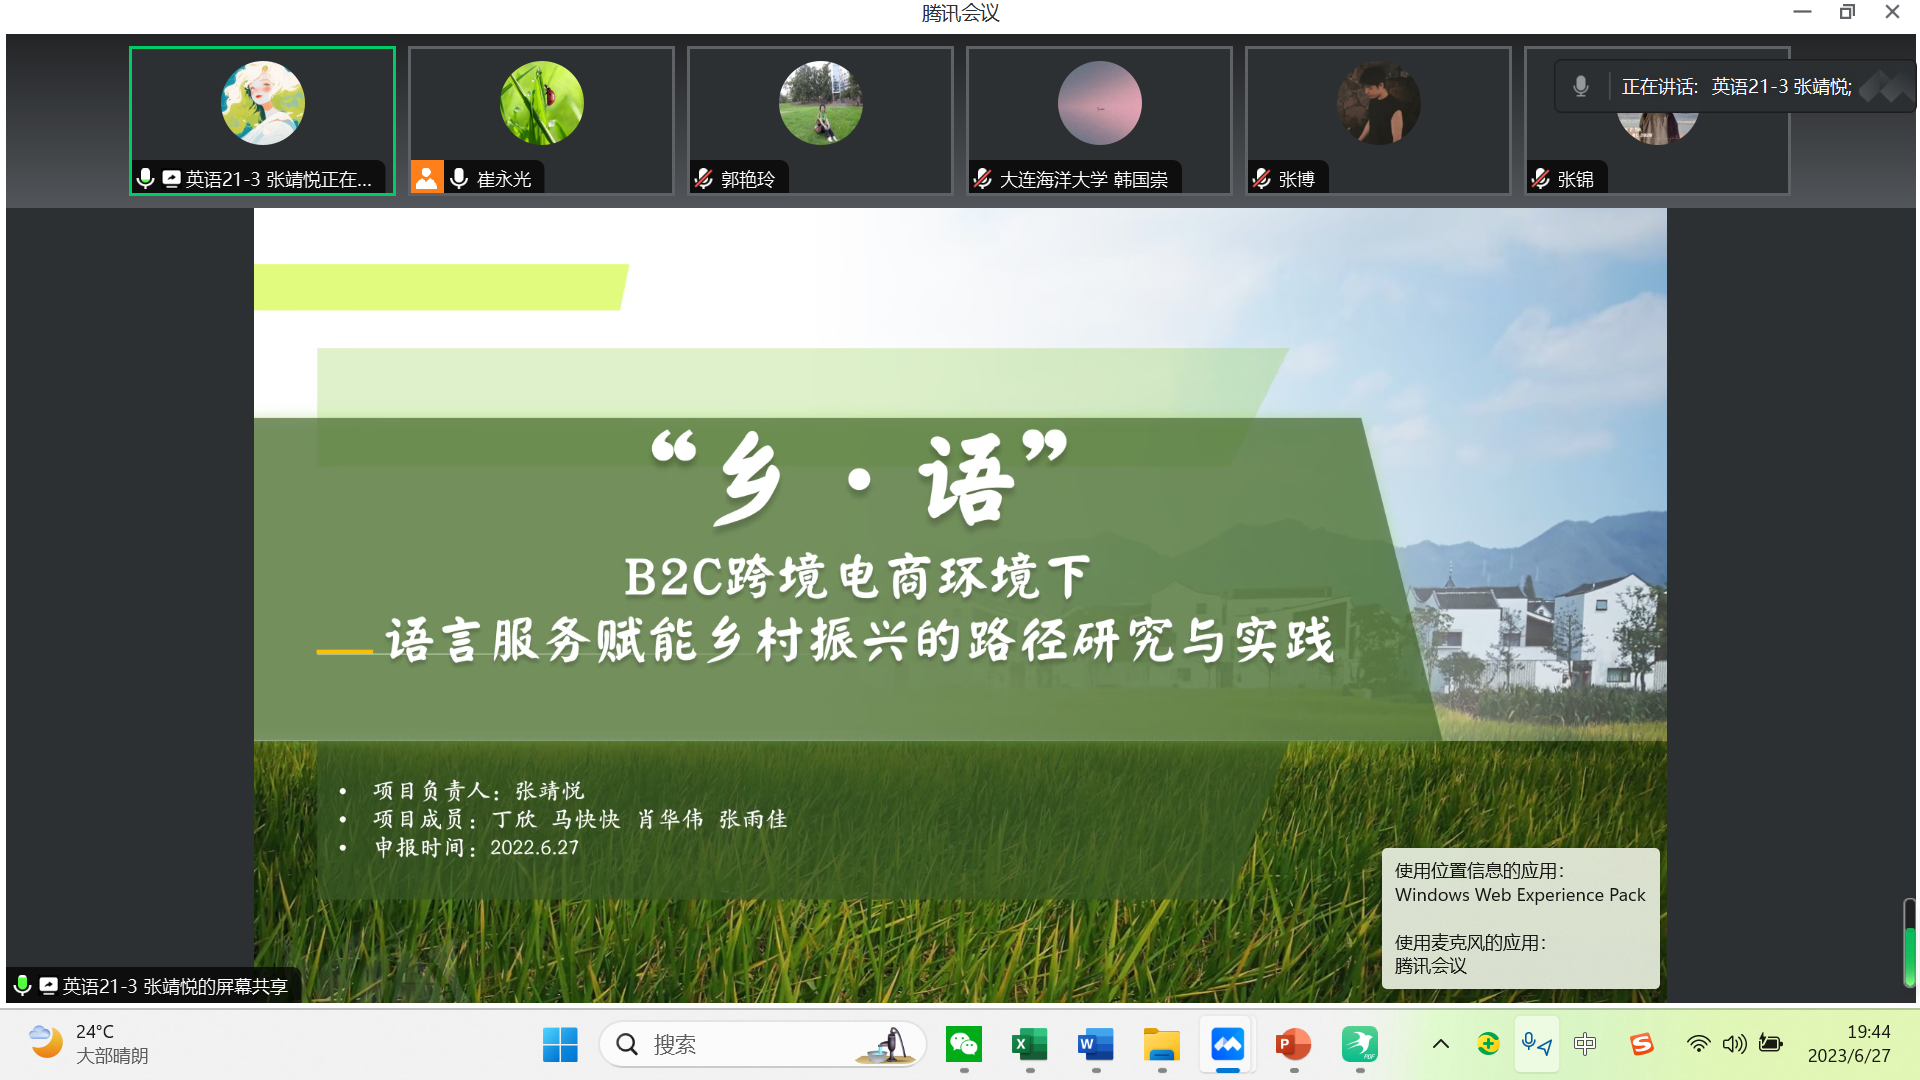Minimize the 腾讯会议 window

(x=1802, y=12)
